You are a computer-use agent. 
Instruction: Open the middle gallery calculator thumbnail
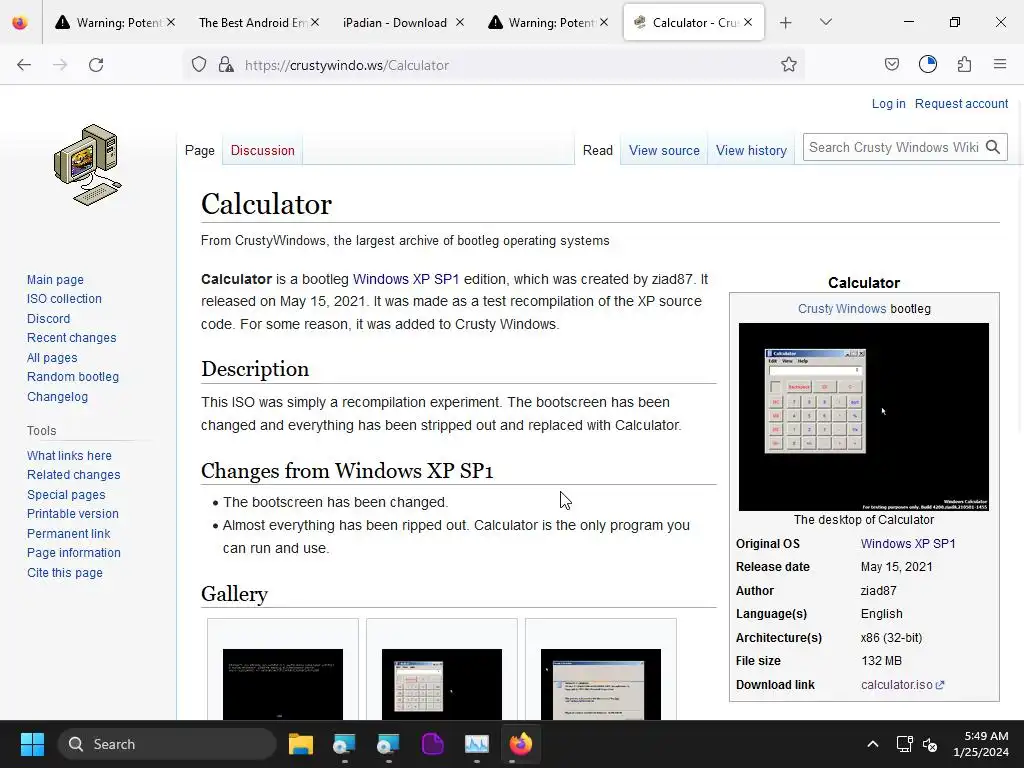(x=442, y=684)
